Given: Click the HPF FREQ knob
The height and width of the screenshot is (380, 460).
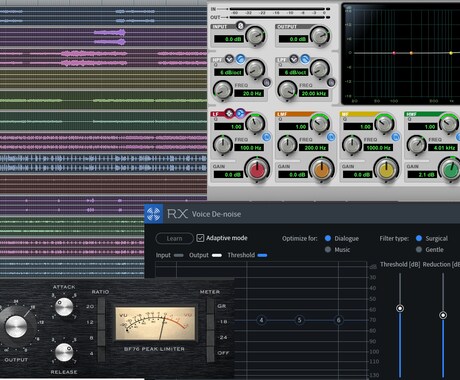Looking at the screenshot, I should point(222,90).
